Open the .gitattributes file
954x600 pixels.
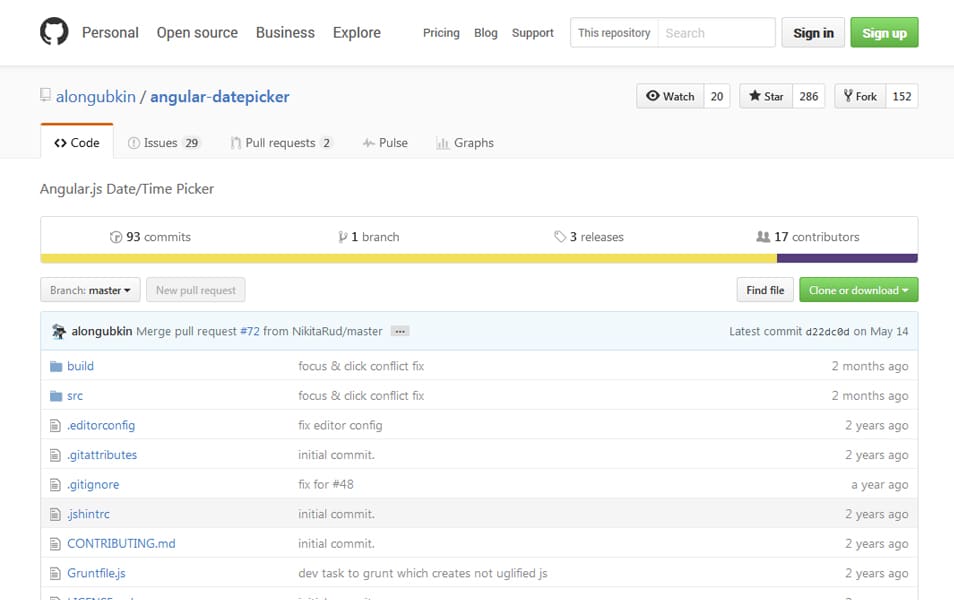click(102, 455)
